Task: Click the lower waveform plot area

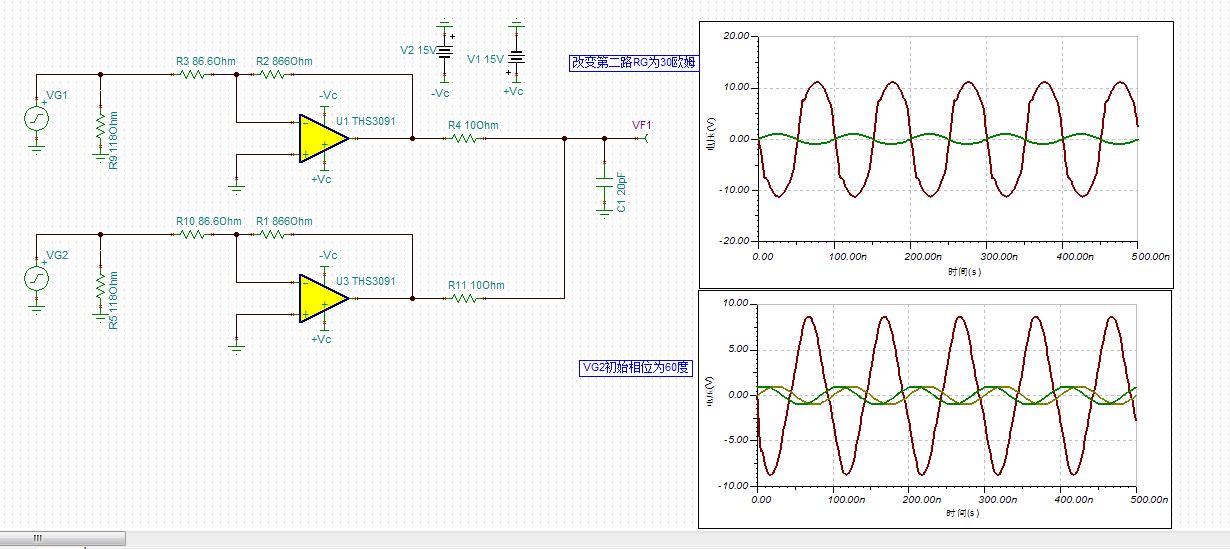Action: click(x=949, y=393)
